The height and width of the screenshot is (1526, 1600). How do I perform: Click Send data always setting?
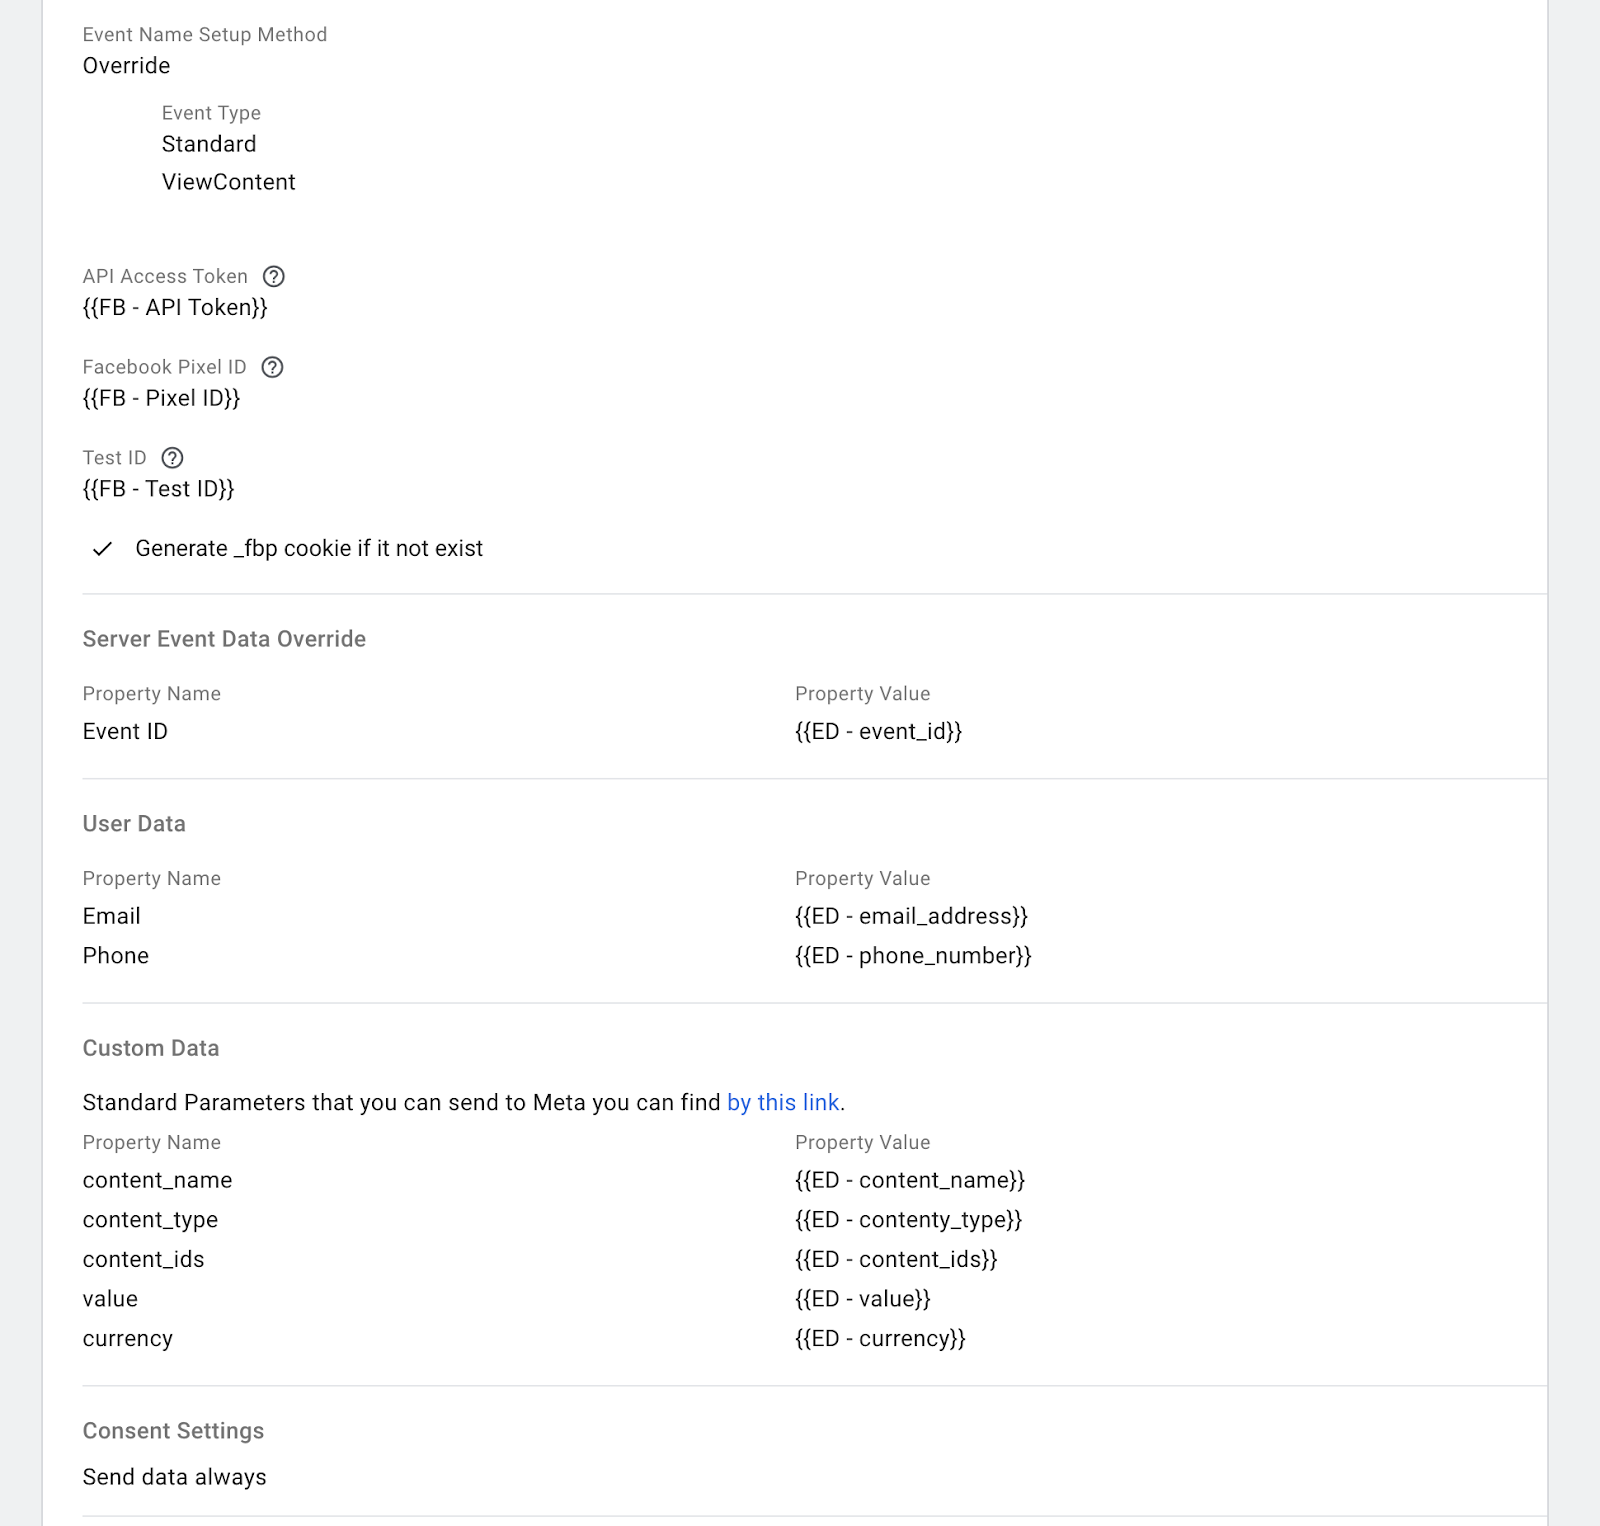tap(175, 1476)
